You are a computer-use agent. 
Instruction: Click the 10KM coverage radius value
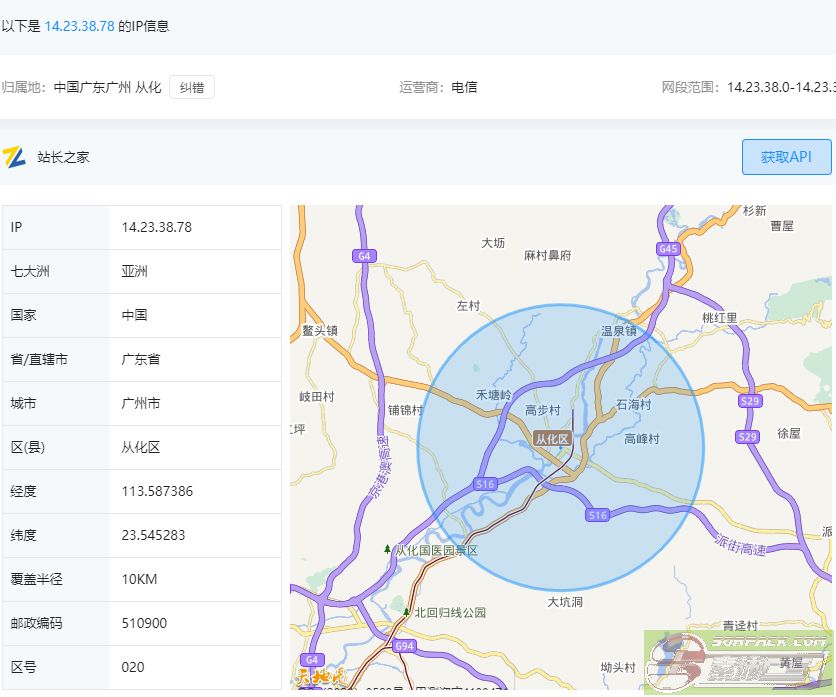pyautogui.click(x=139, y=579)
